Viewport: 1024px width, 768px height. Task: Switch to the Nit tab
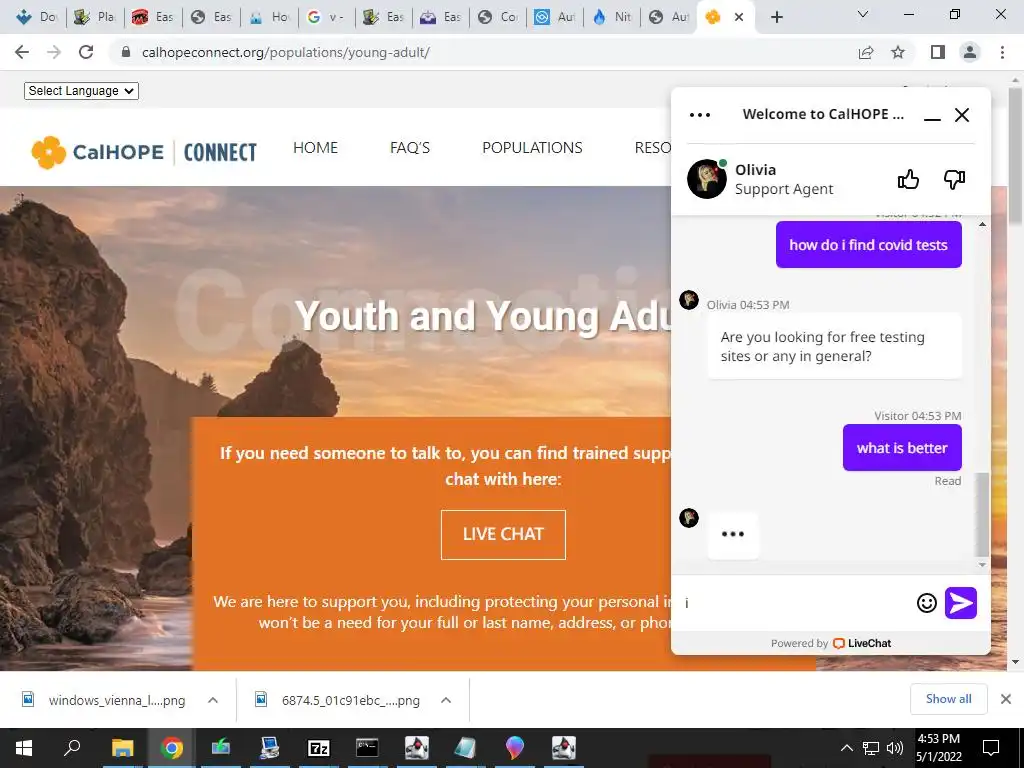pos(613,17)
